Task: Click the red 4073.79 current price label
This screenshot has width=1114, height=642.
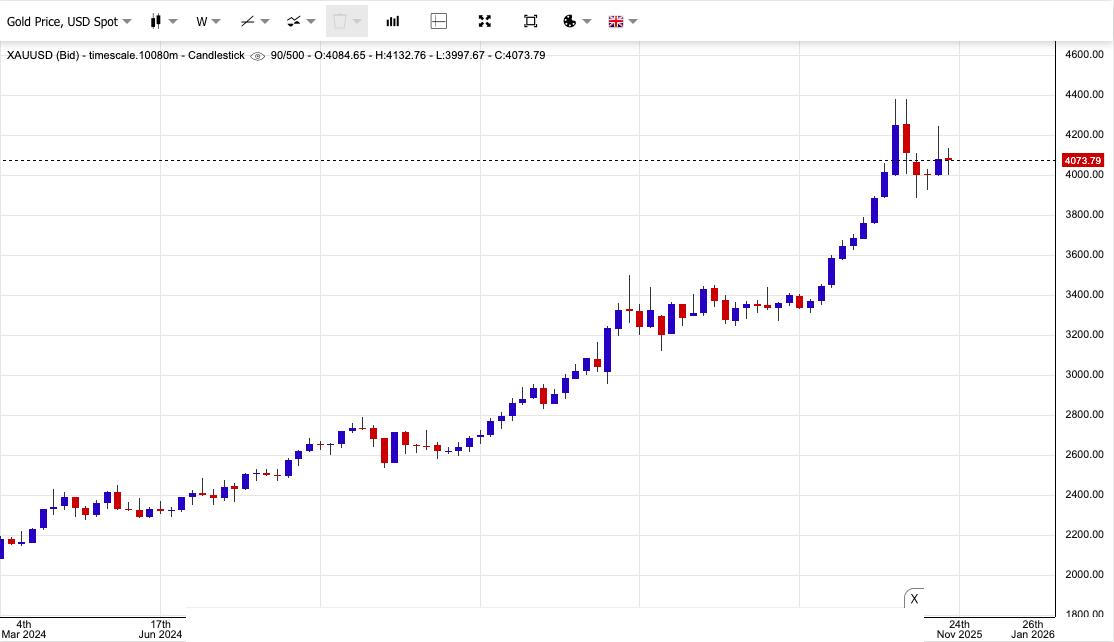Action: pyautogui.click(x=1082, y=161)
